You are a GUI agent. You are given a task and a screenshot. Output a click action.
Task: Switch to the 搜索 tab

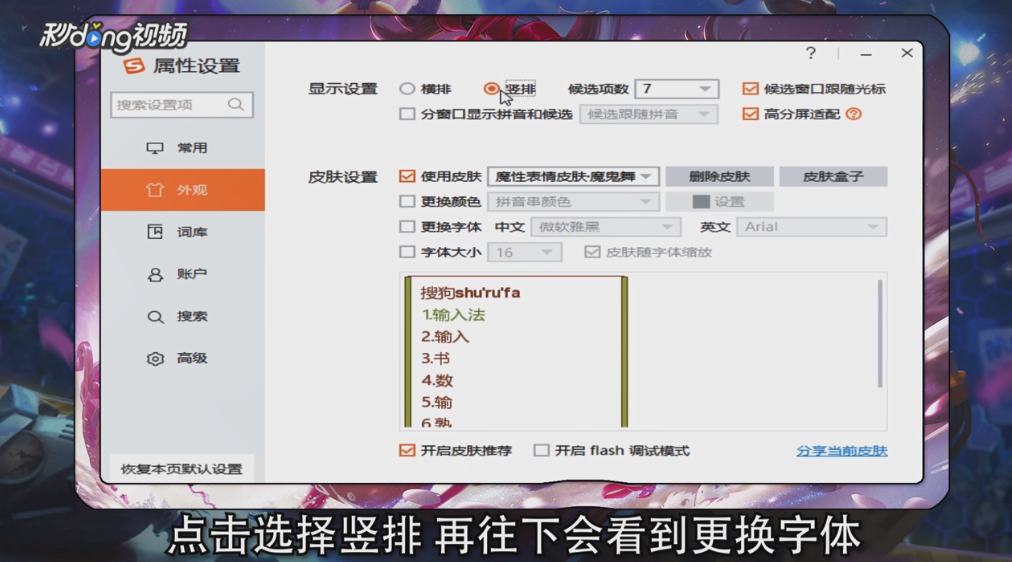[183, 316]
